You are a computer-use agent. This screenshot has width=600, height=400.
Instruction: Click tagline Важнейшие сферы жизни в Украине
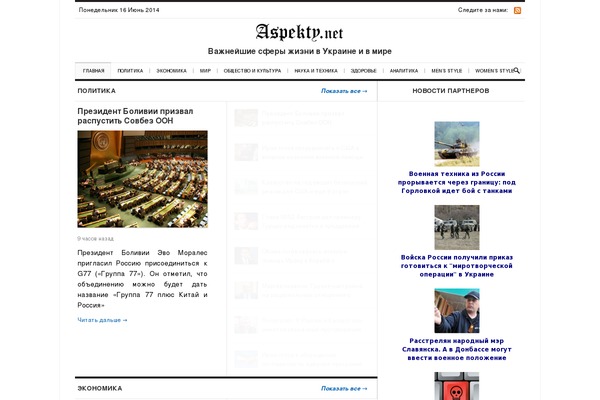(x=300, y=51)
